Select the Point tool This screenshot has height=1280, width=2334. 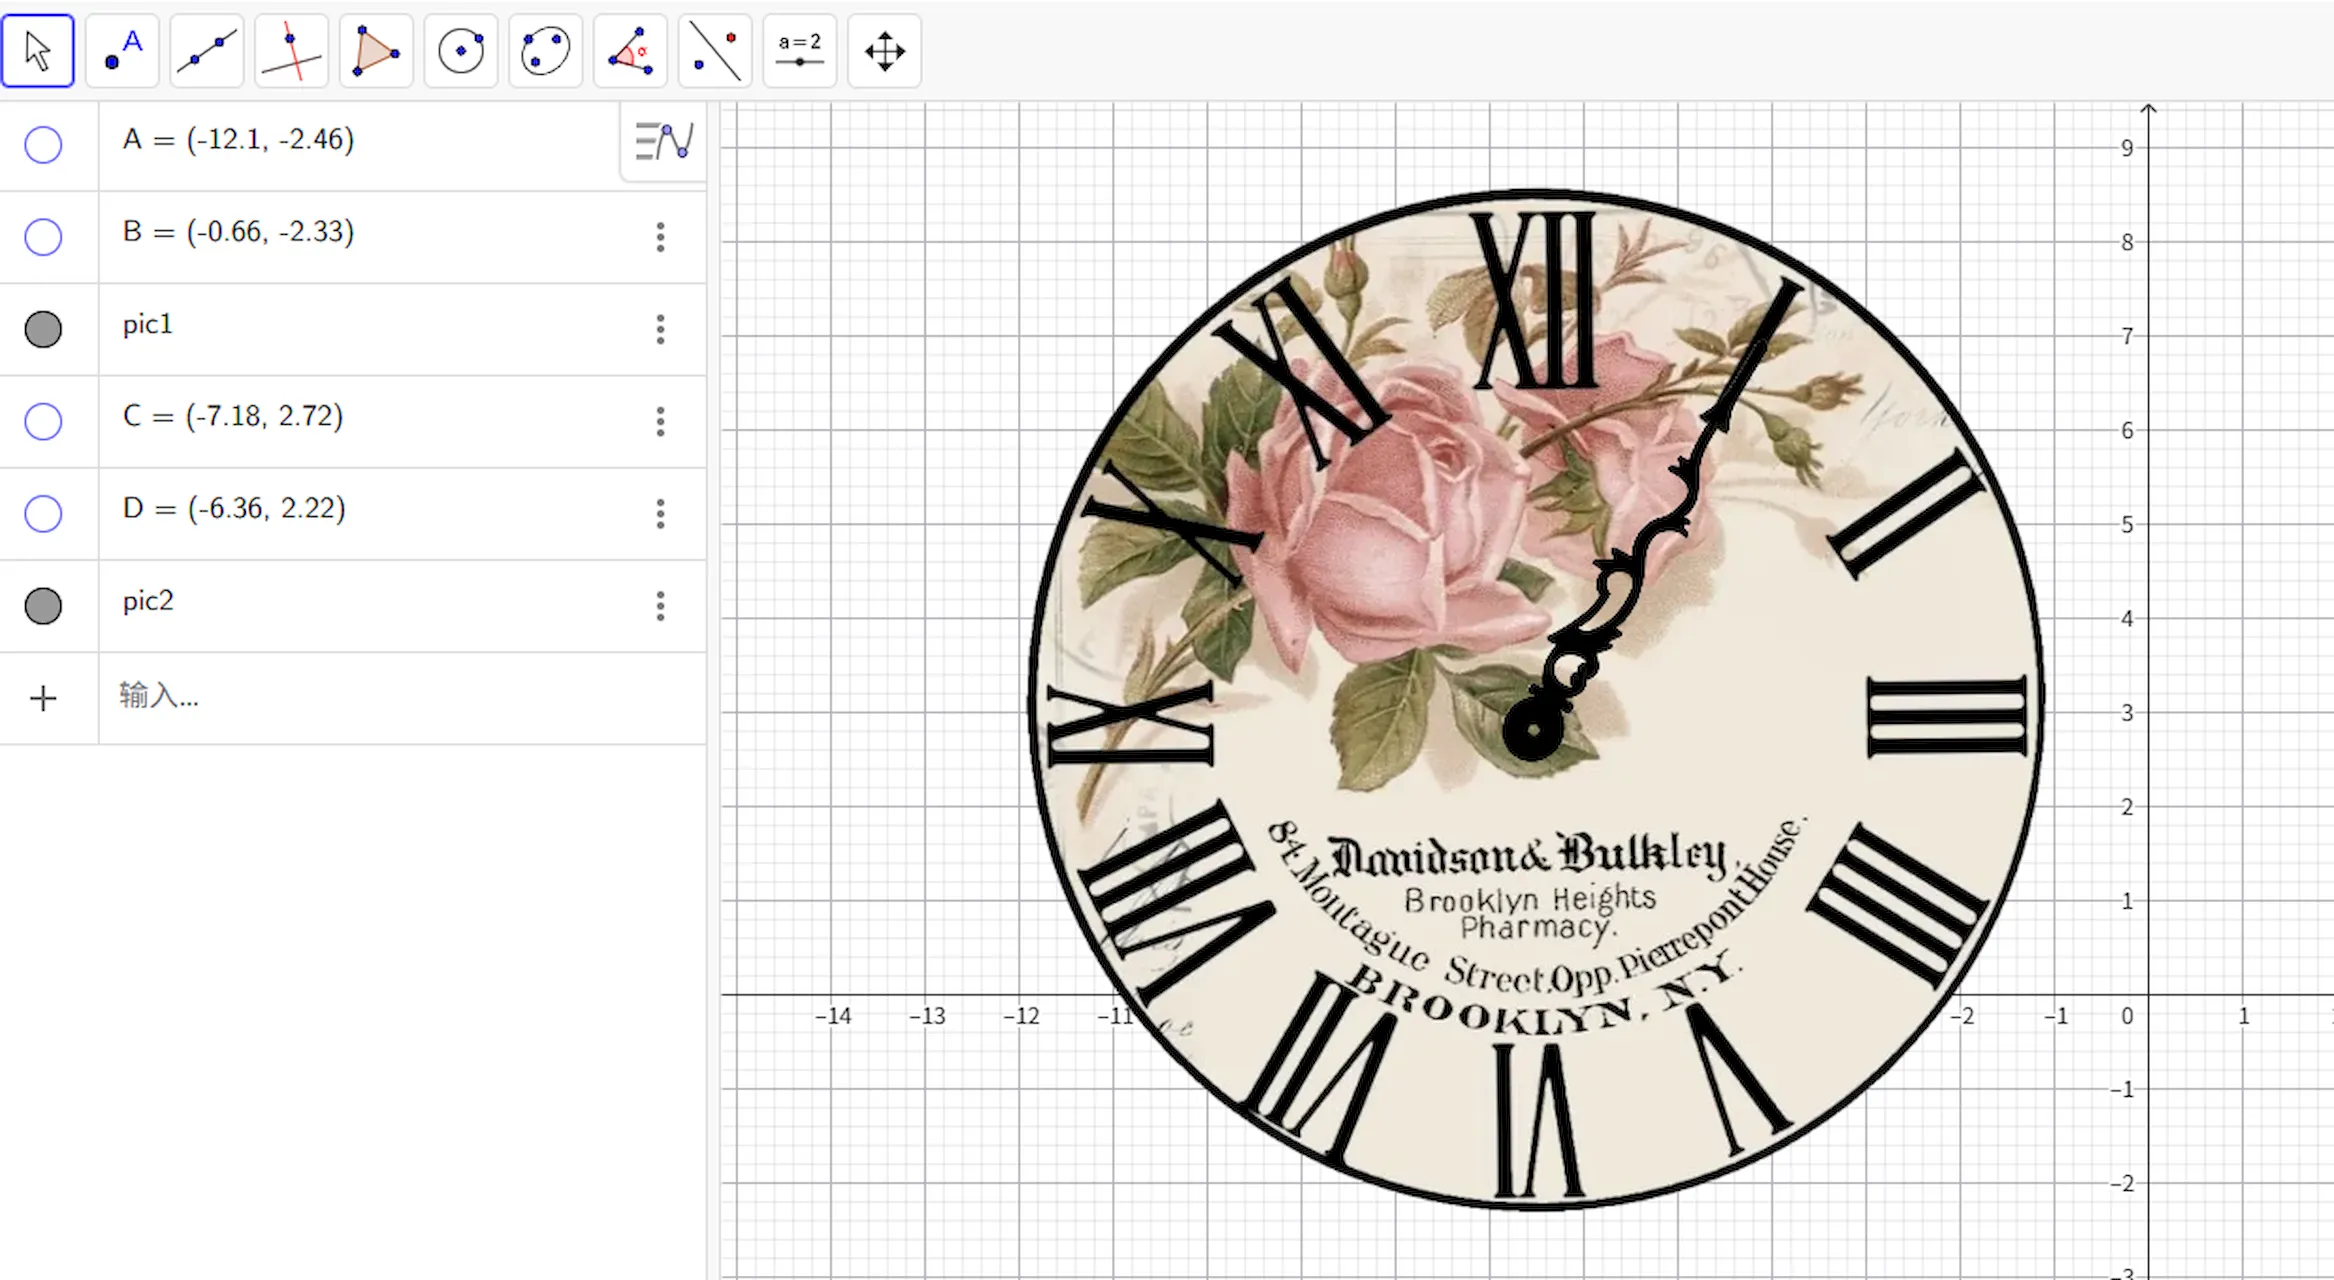[x=123, y=52]
